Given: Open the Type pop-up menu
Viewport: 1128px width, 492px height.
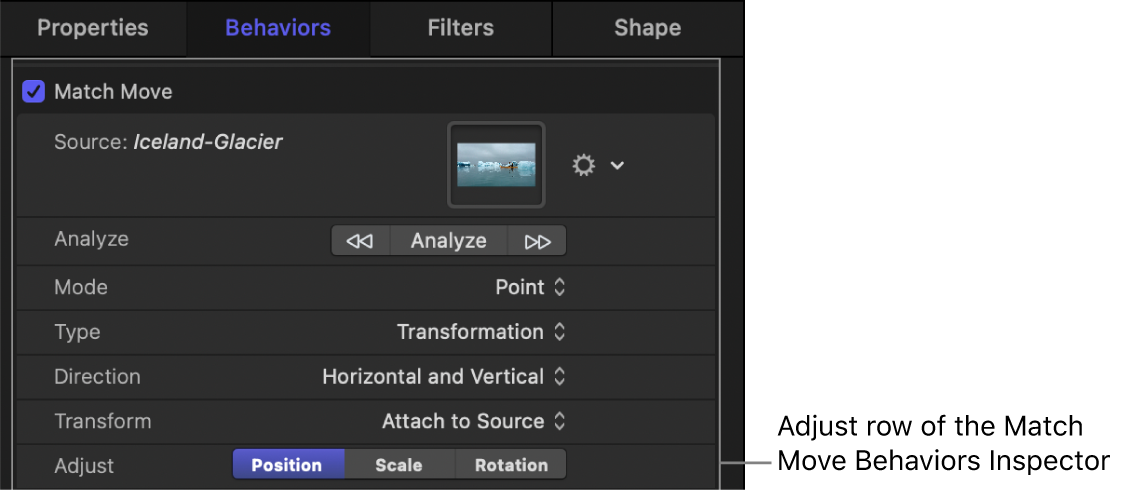Looking at the screenshot, I should pos(481,332).
